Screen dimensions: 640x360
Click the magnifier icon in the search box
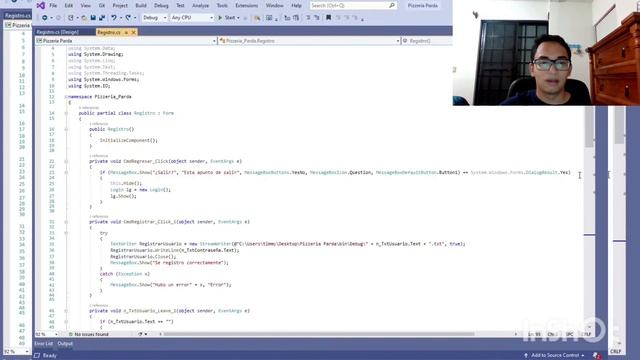tap(392, 5)
